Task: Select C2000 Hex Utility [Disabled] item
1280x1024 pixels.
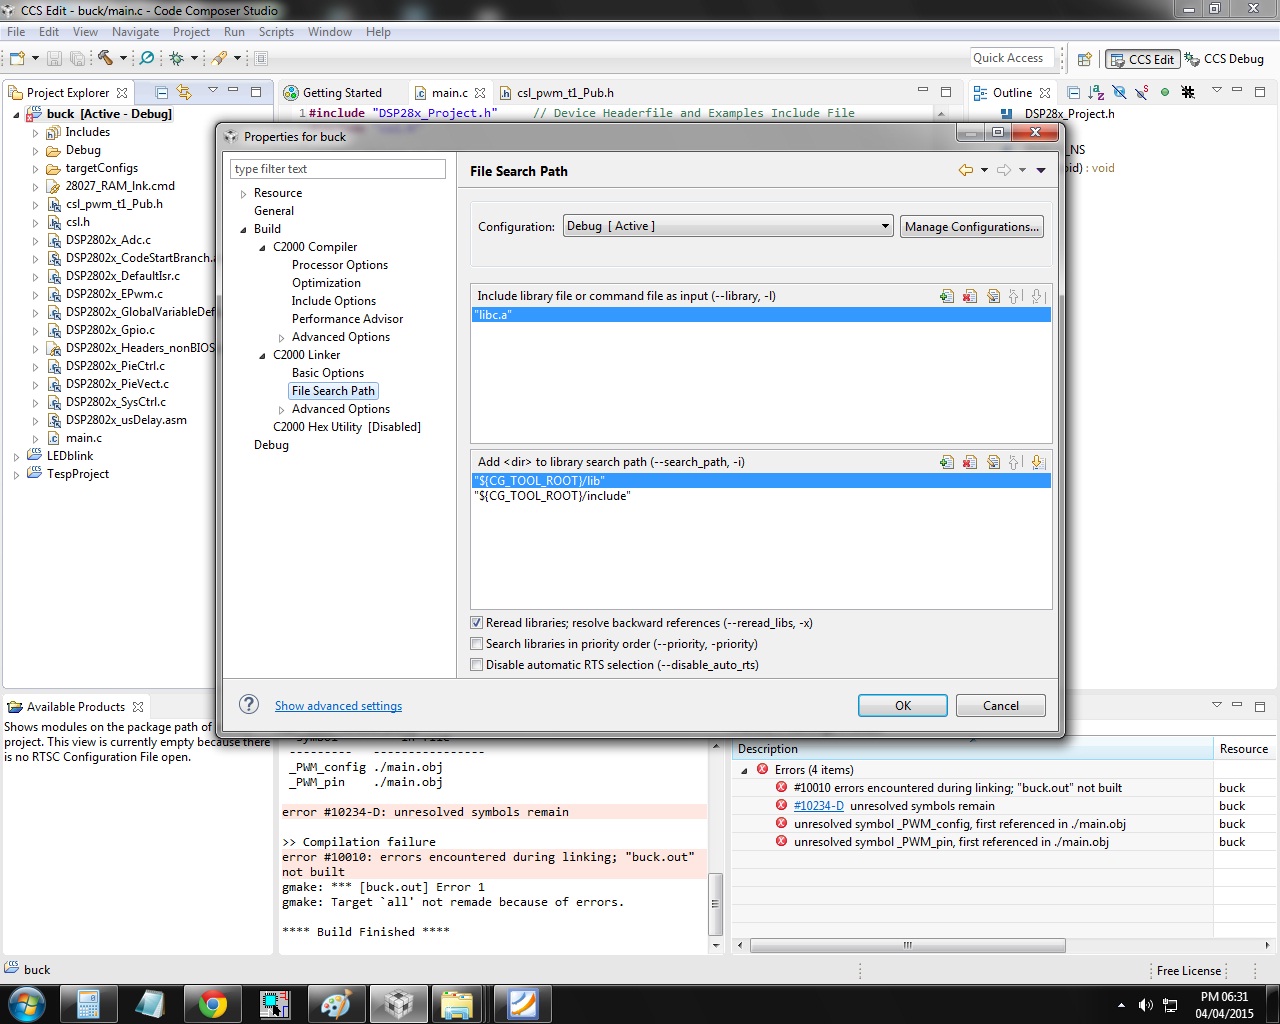Action: 347,427
